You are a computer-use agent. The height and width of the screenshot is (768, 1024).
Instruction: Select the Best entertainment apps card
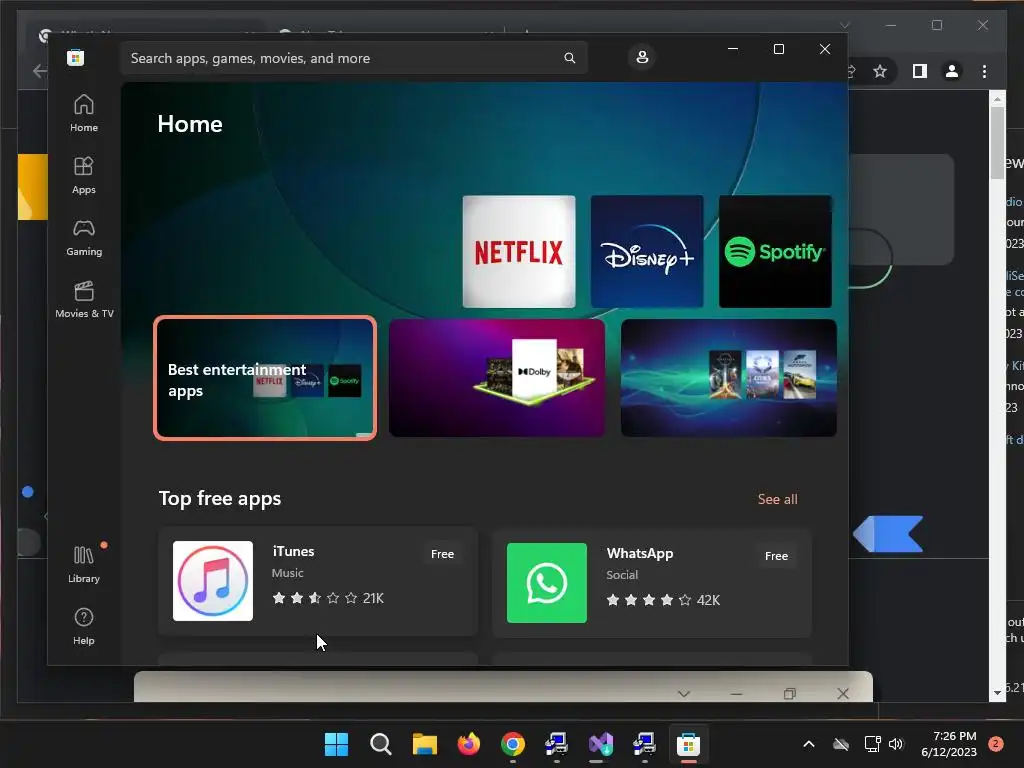click(x=264, y=378)
